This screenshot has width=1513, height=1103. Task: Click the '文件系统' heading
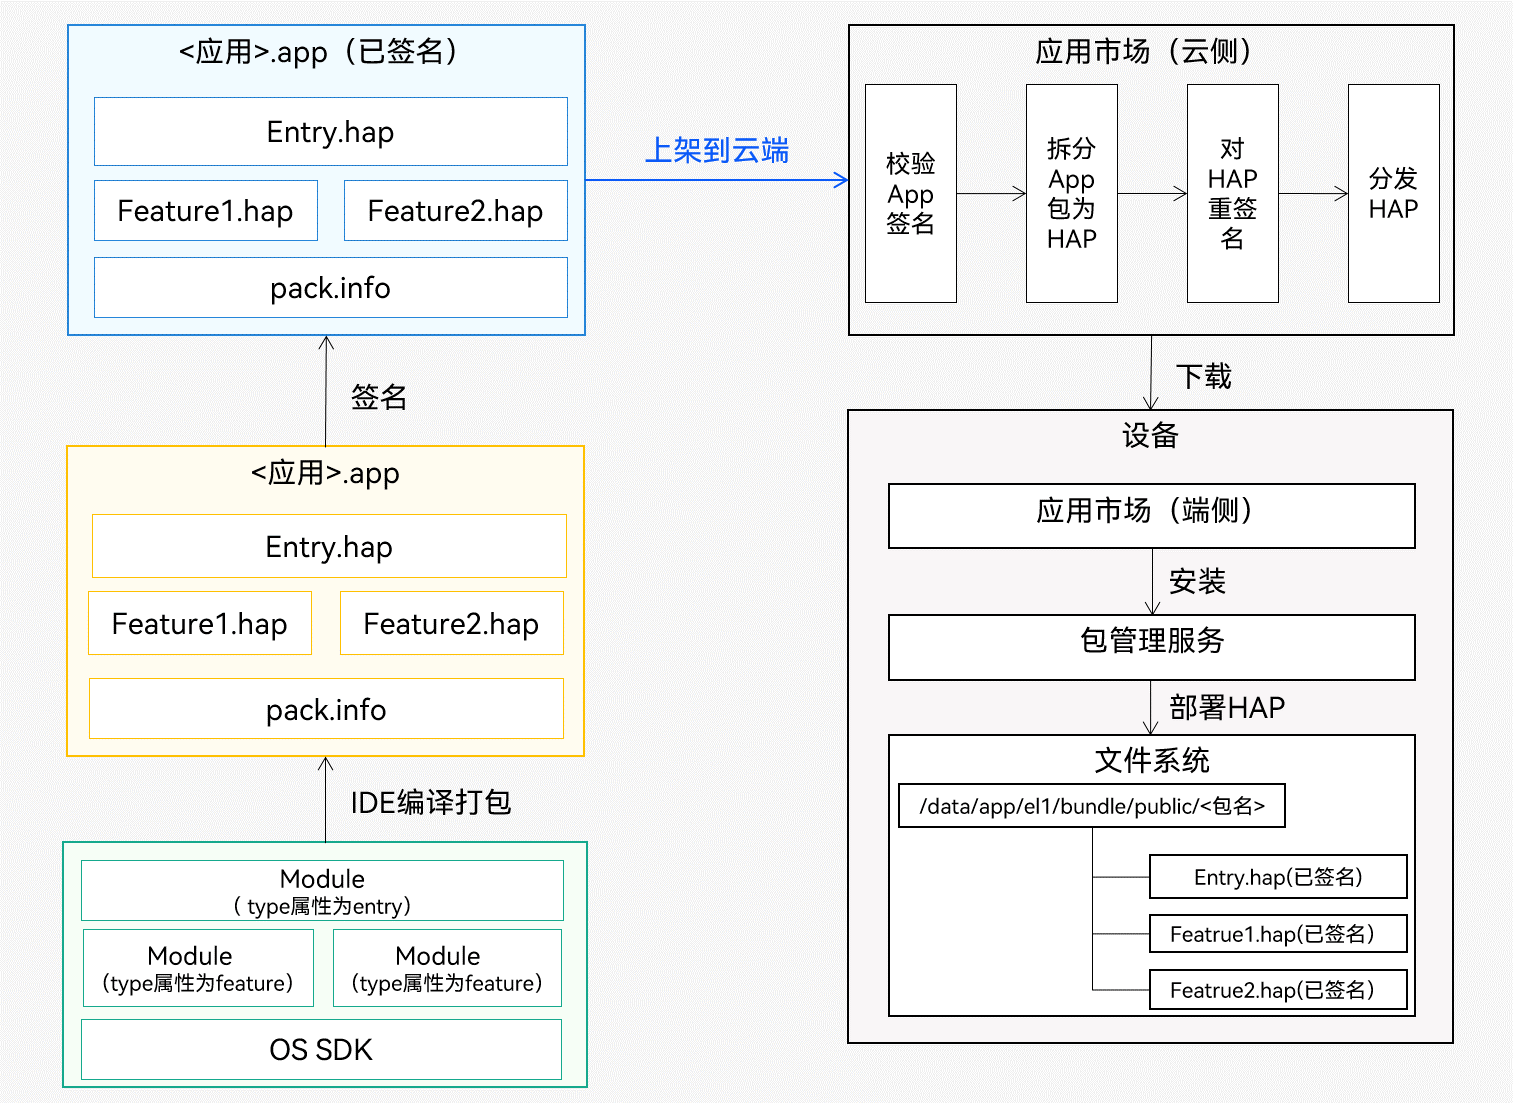tap(1152, 761)
